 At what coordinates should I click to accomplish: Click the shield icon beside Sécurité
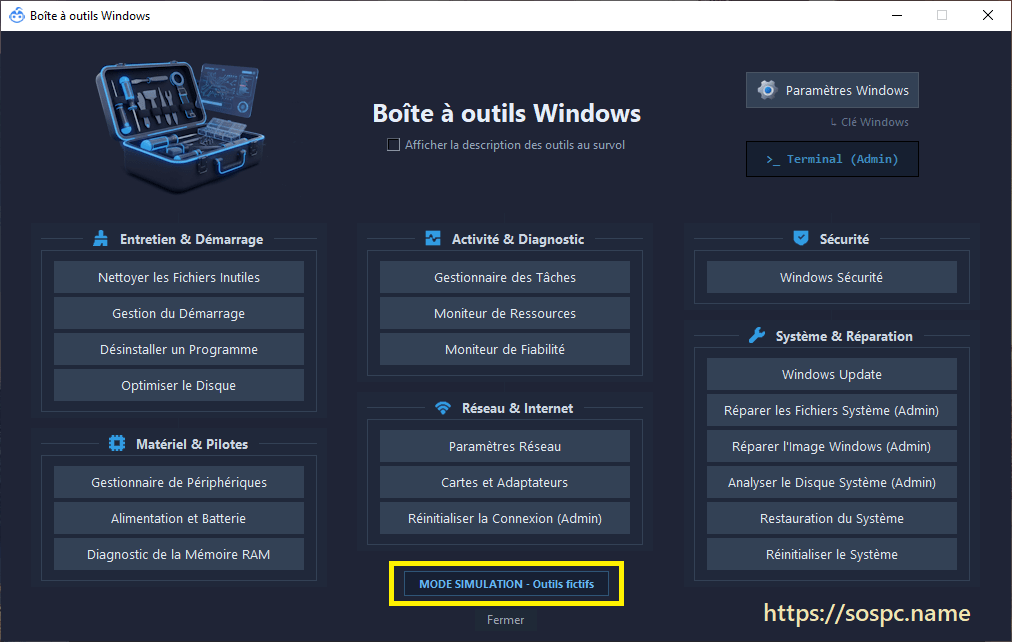pos(801,238)
